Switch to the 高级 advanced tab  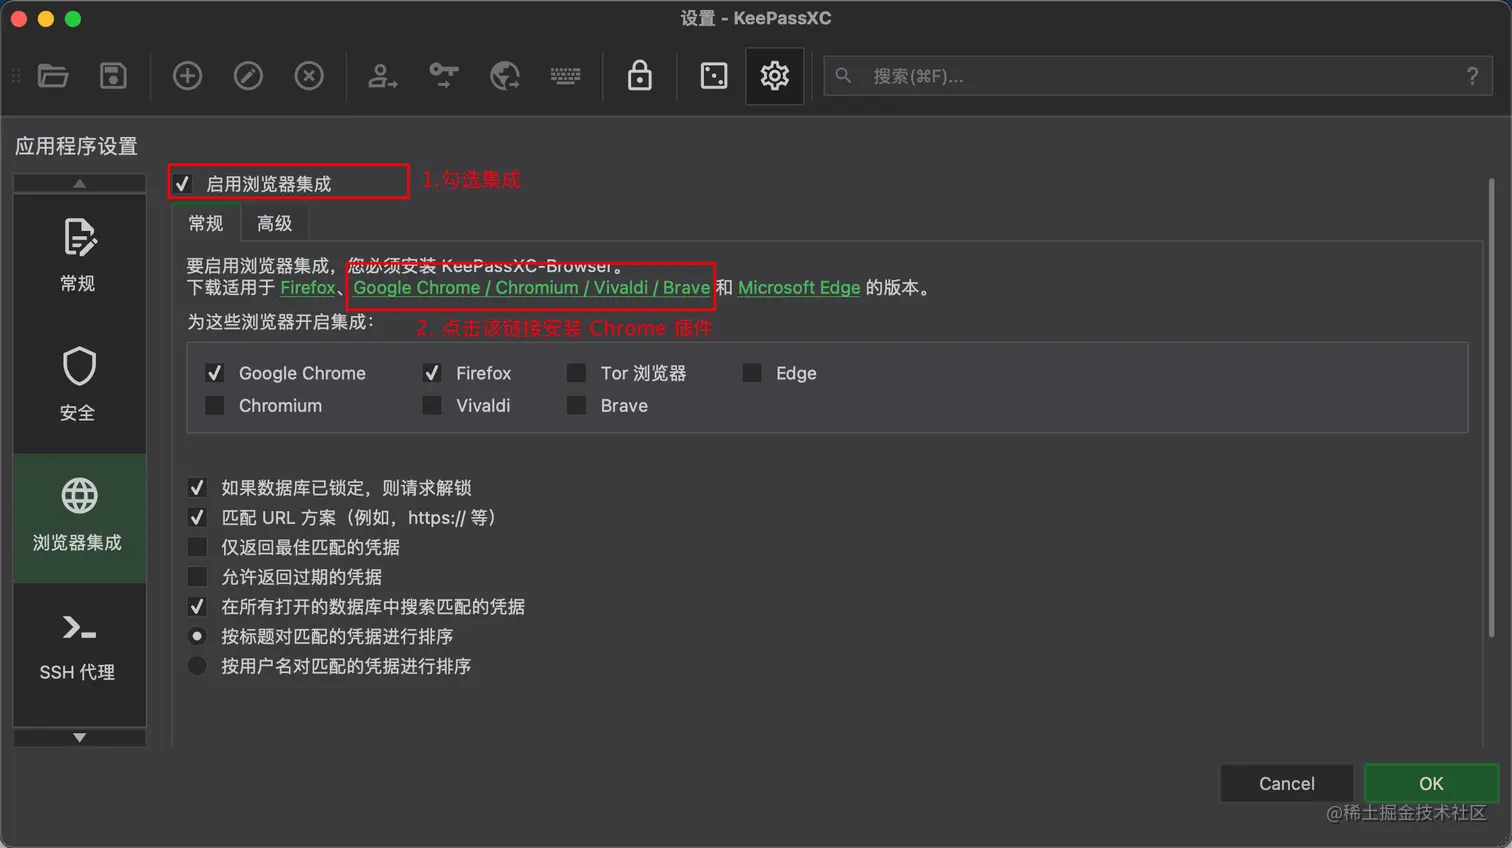pos(274,223)
